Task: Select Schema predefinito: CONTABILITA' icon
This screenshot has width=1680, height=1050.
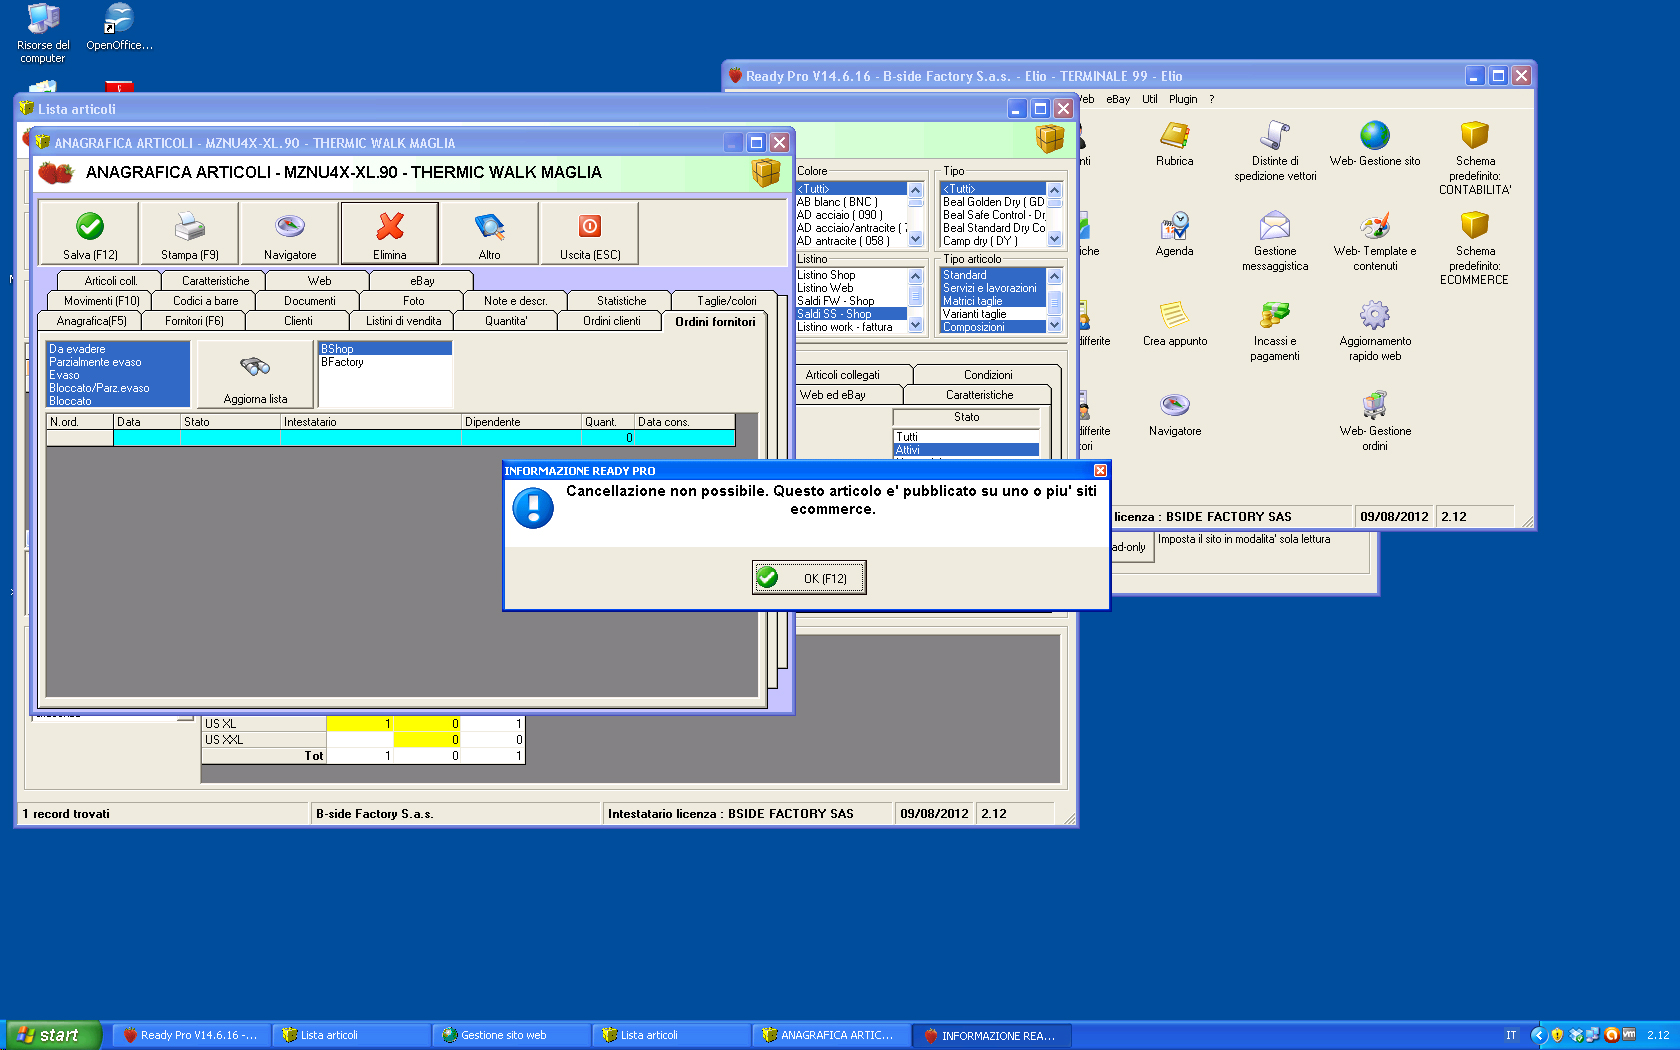Action: 1475,135
